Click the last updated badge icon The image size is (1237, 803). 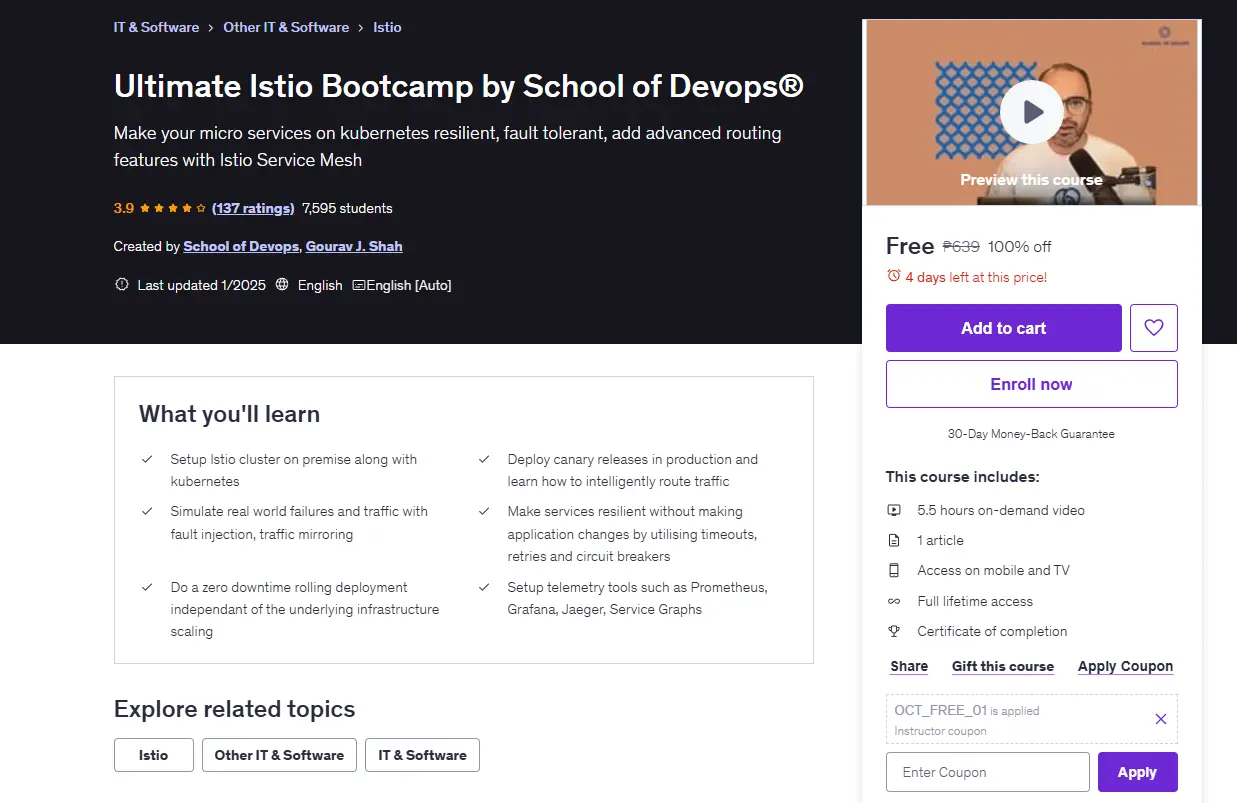pyautogui.click(x=122, y=285)
